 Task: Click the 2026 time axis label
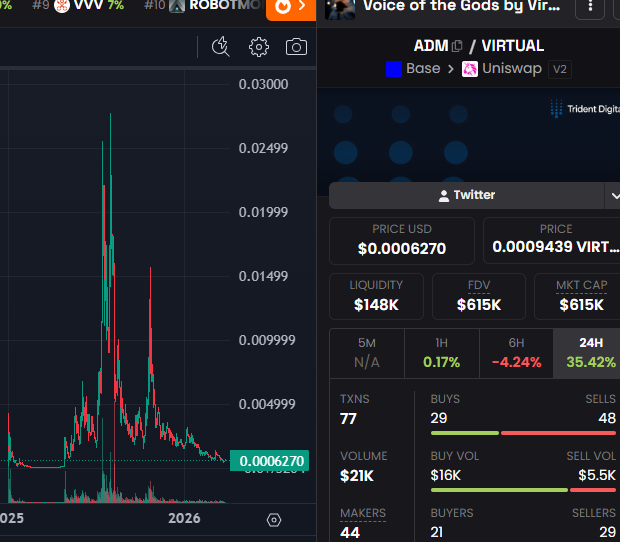tap(184, 518)
